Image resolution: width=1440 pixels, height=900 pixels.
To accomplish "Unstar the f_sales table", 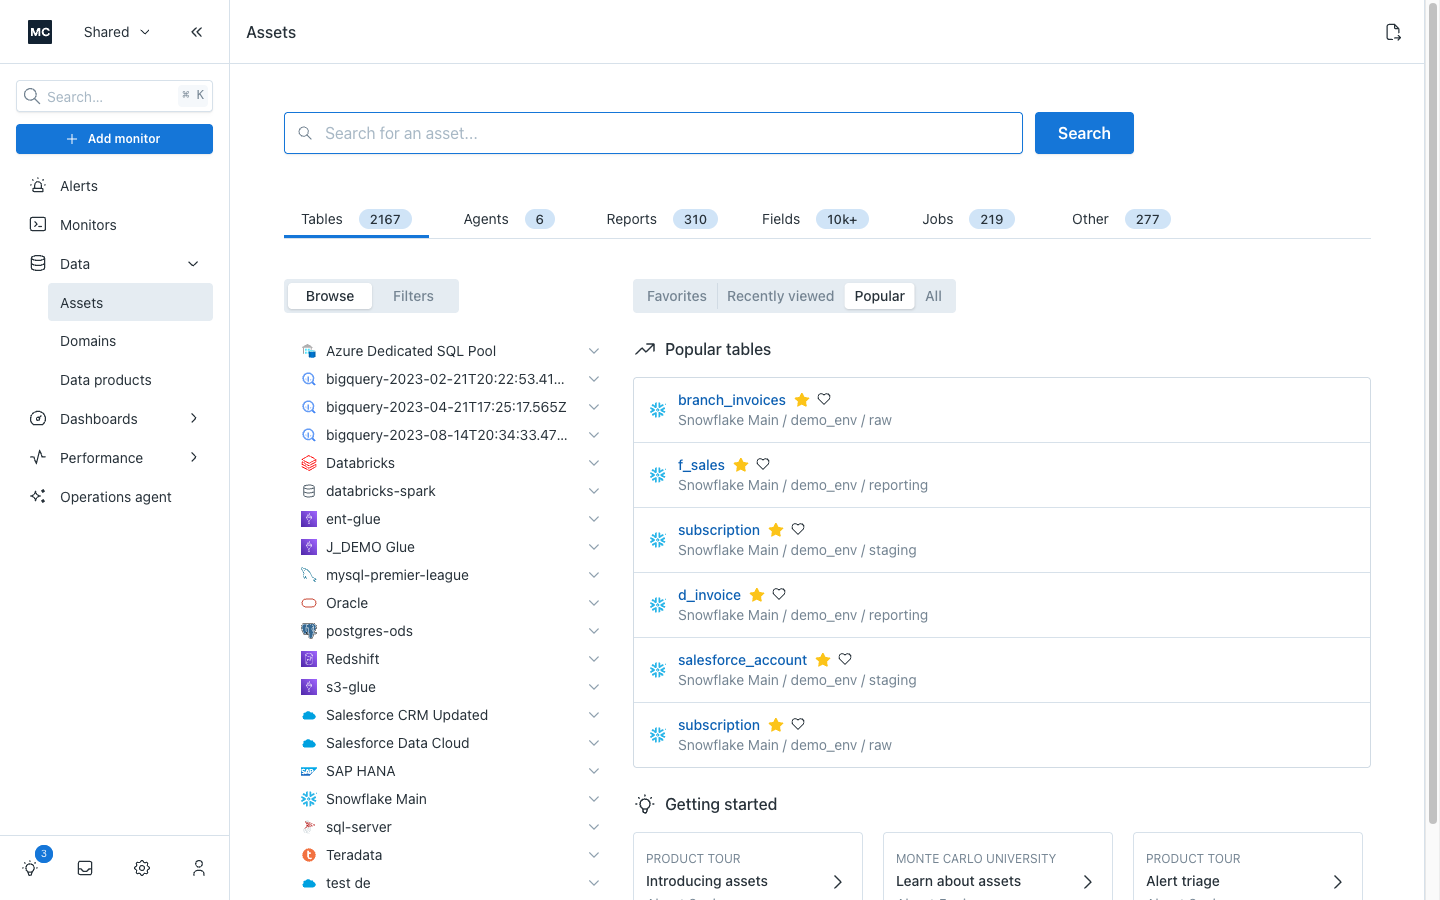I will (740, 464).
